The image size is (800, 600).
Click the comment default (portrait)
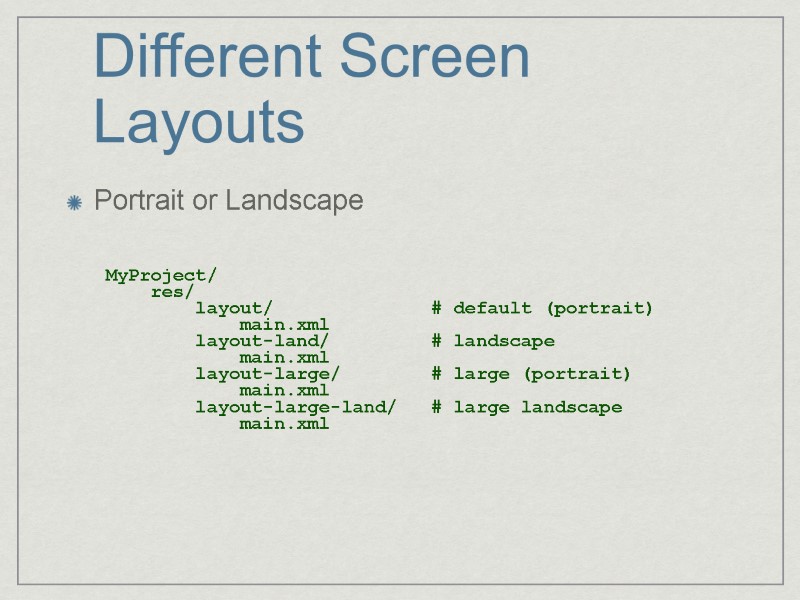pyautogui.click(x=544, y=308)
